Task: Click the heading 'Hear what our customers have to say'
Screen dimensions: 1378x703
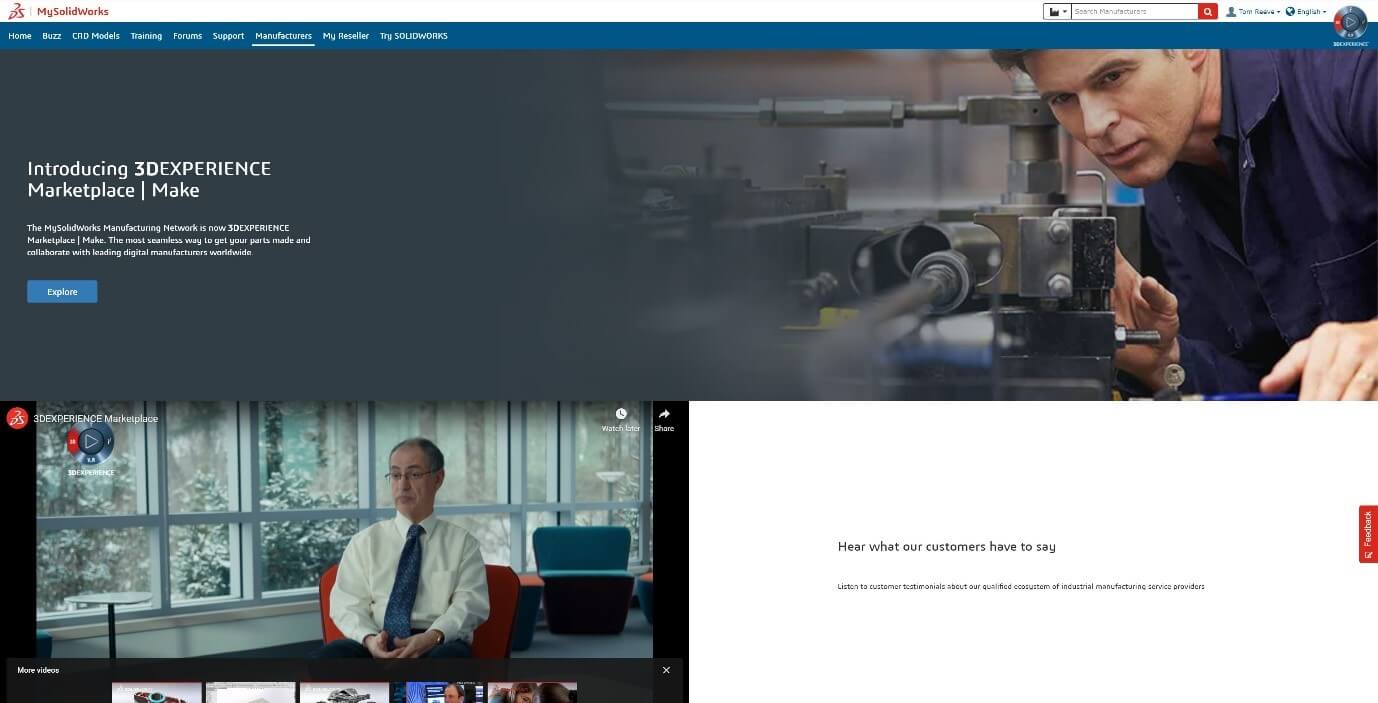Action: pos(947,546)
